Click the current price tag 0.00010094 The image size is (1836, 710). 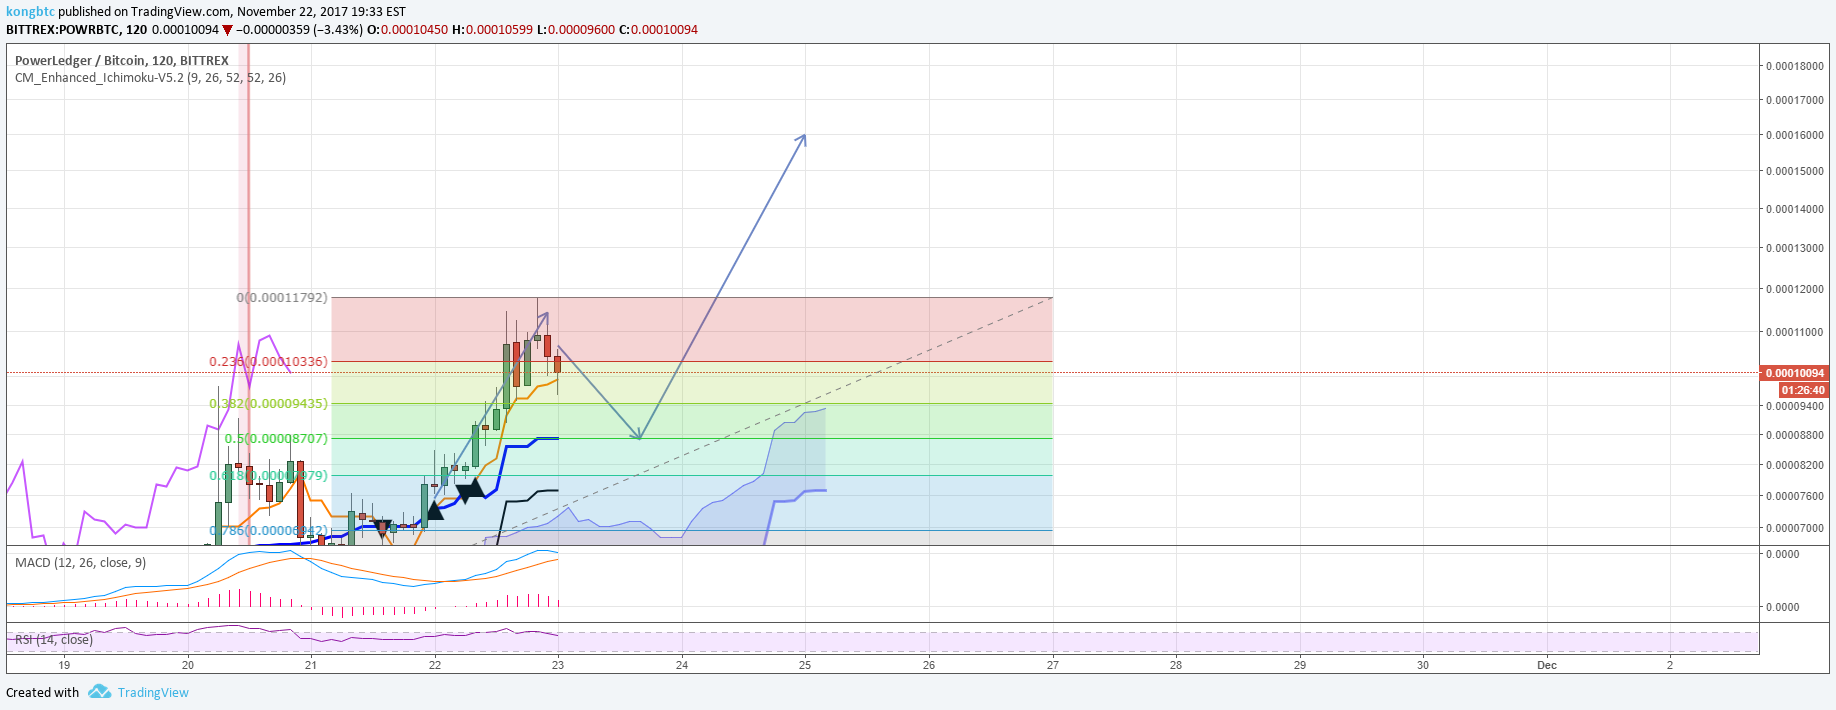click(1795, 373)
